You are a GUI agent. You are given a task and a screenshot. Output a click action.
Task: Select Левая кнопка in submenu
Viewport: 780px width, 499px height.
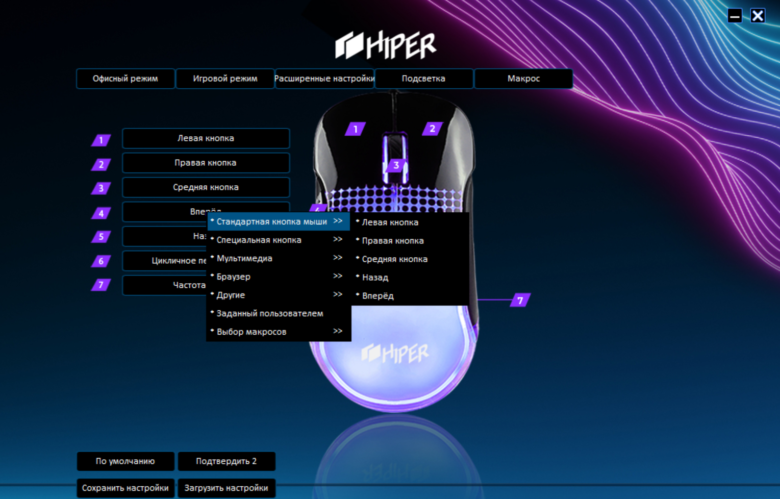pos(410,222)
